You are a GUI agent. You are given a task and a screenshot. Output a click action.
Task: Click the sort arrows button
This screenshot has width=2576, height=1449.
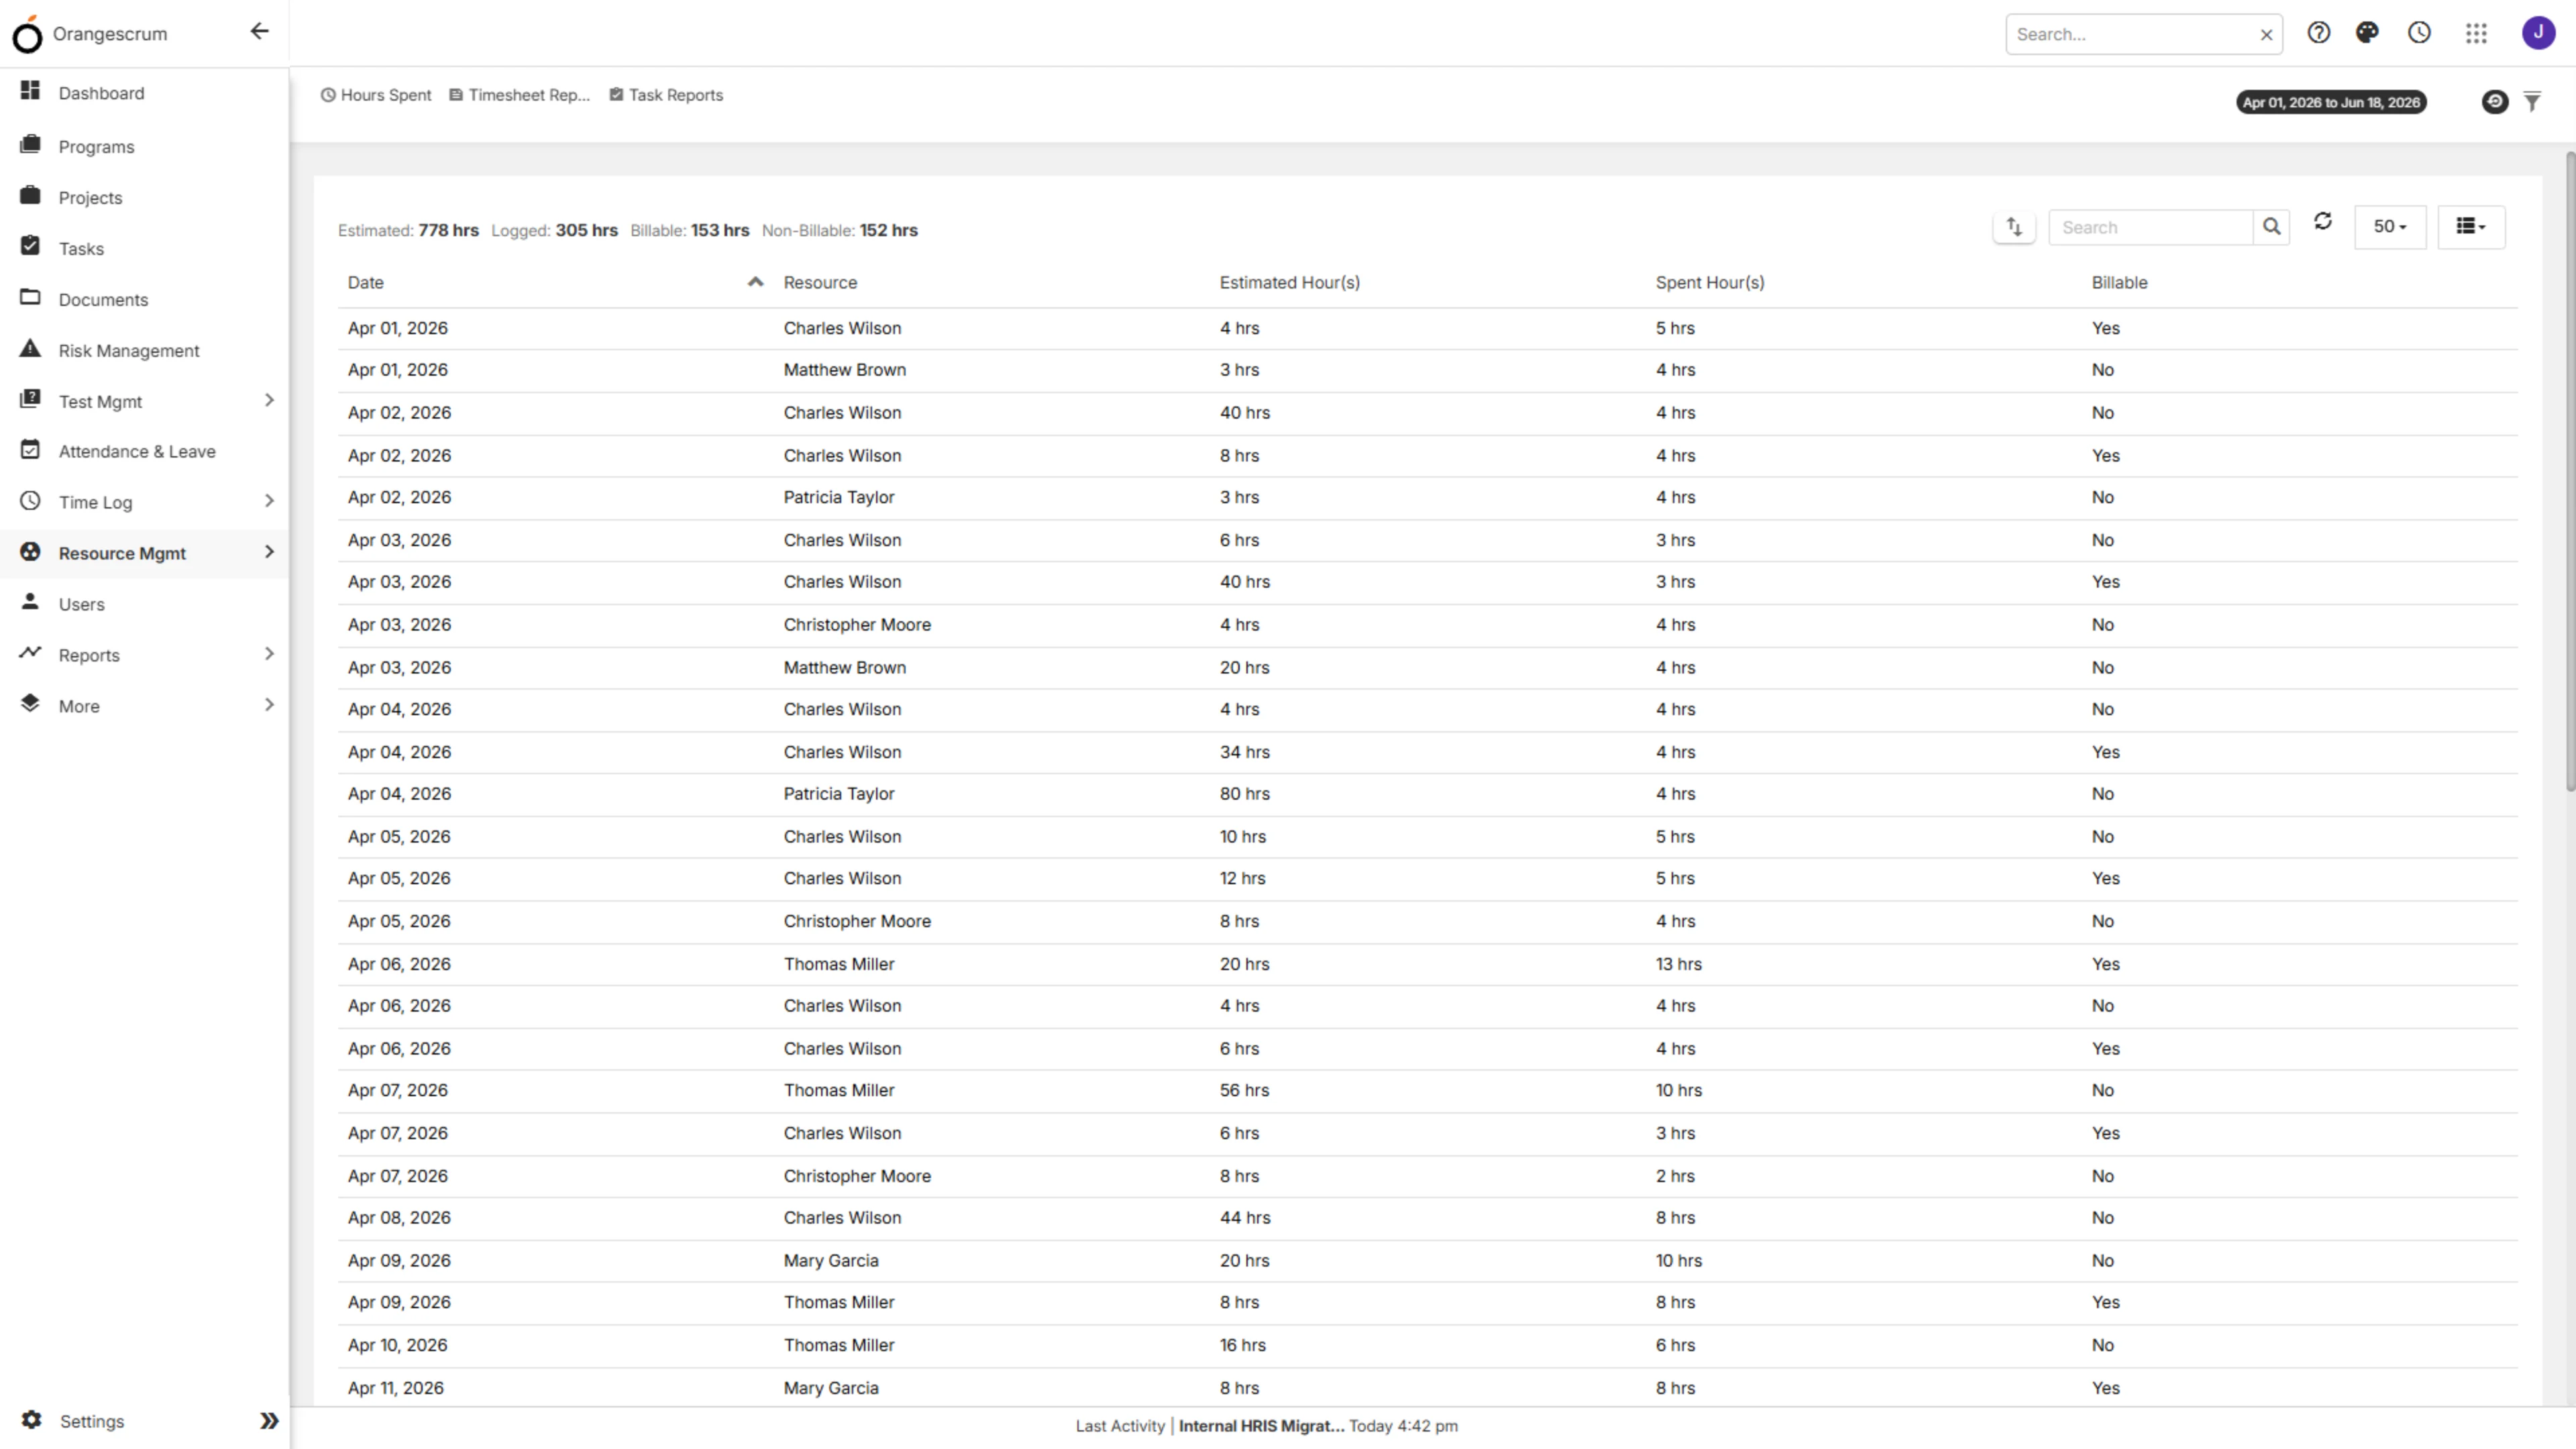[x=2014, y=227]
